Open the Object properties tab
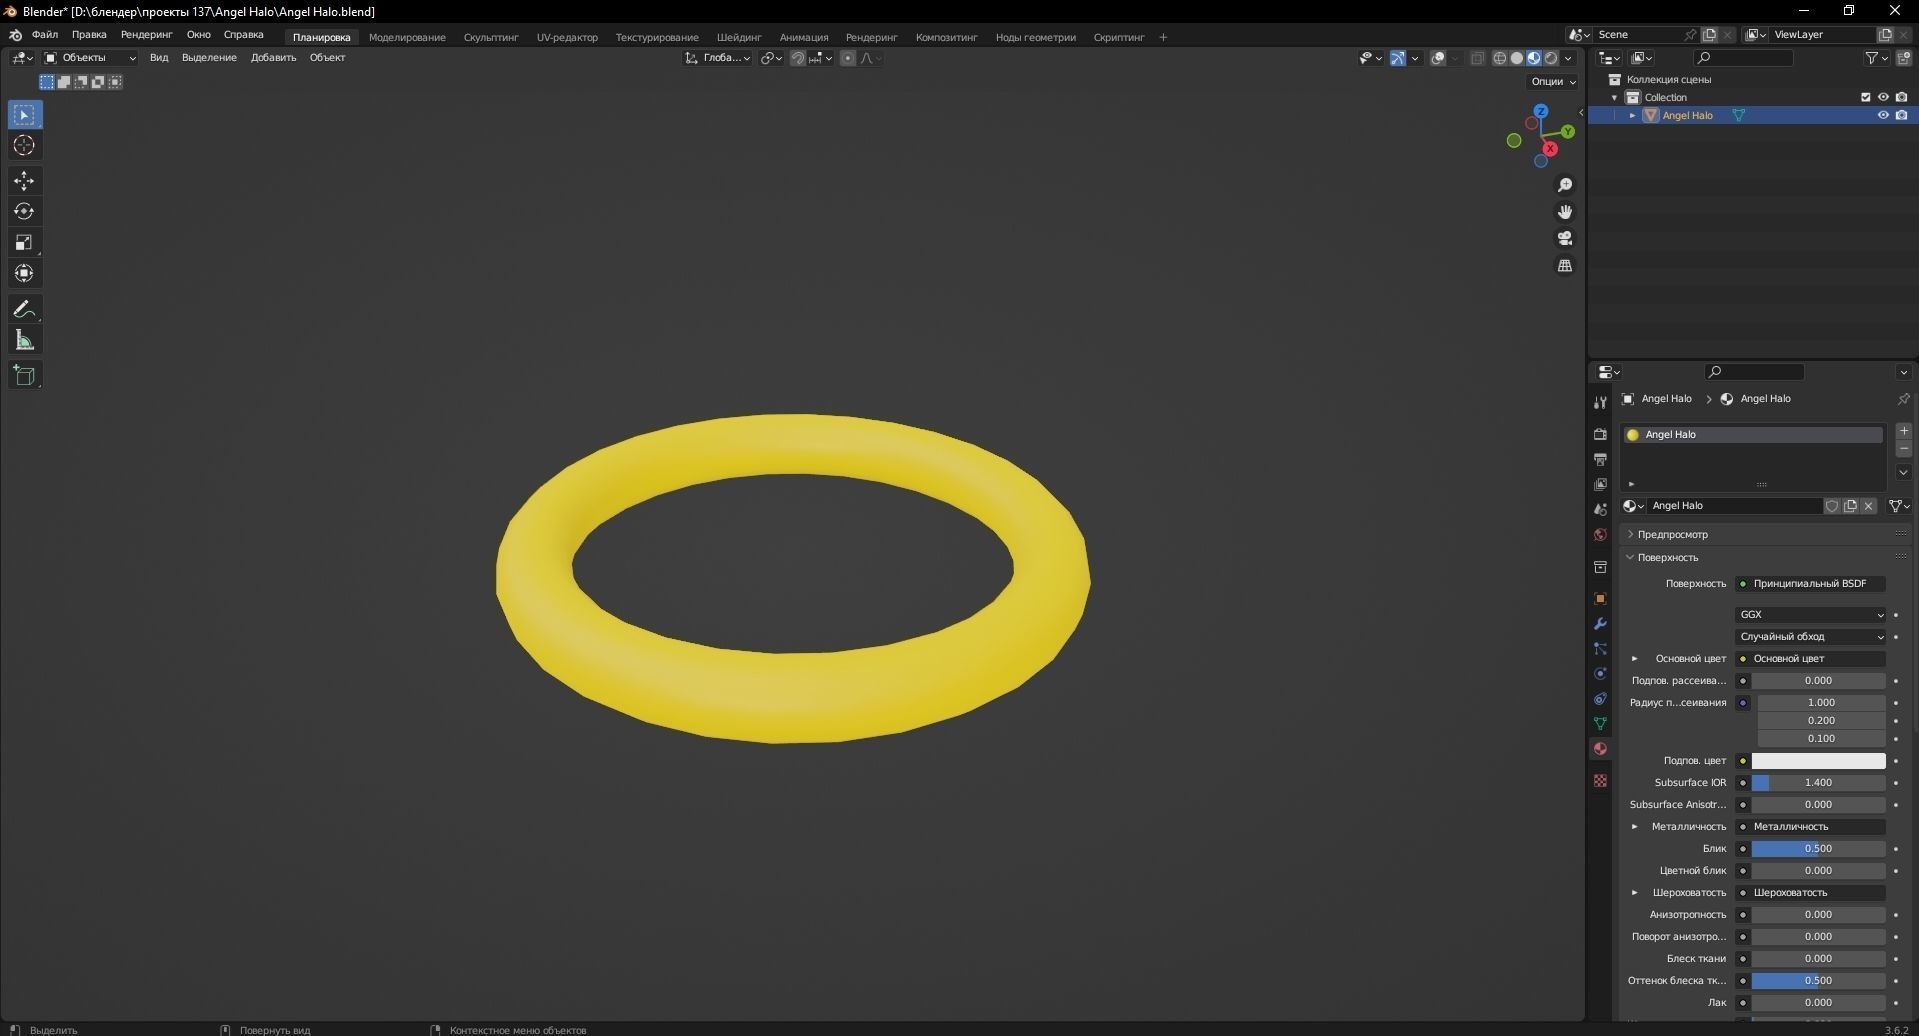1919x1036 pixels. (x=1600, y=599)
